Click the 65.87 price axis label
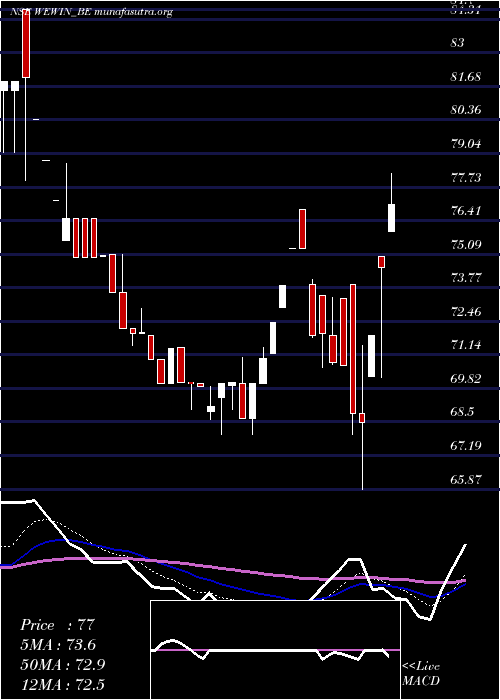 pos(466,479)
